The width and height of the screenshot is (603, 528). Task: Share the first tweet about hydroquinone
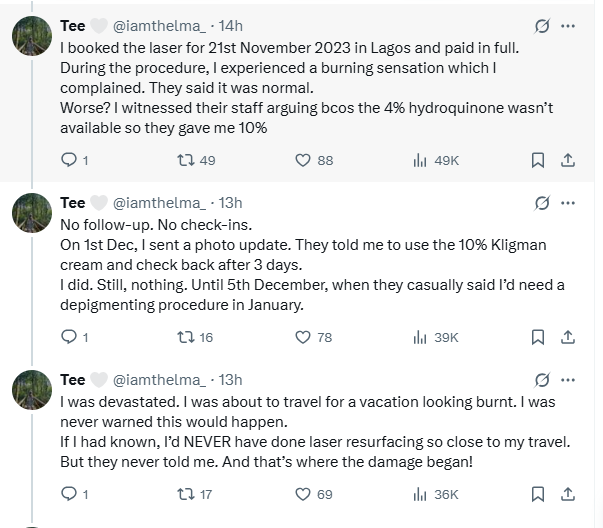[566, 160]
